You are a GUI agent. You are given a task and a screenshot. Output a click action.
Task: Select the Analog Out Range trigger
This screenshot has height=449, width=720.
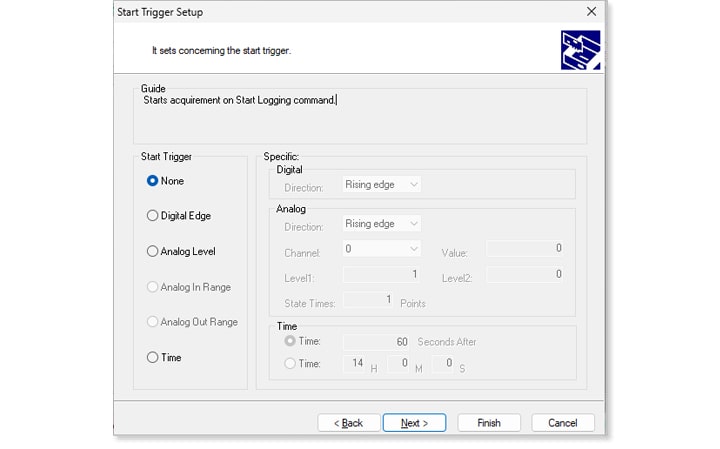point(192,322)
